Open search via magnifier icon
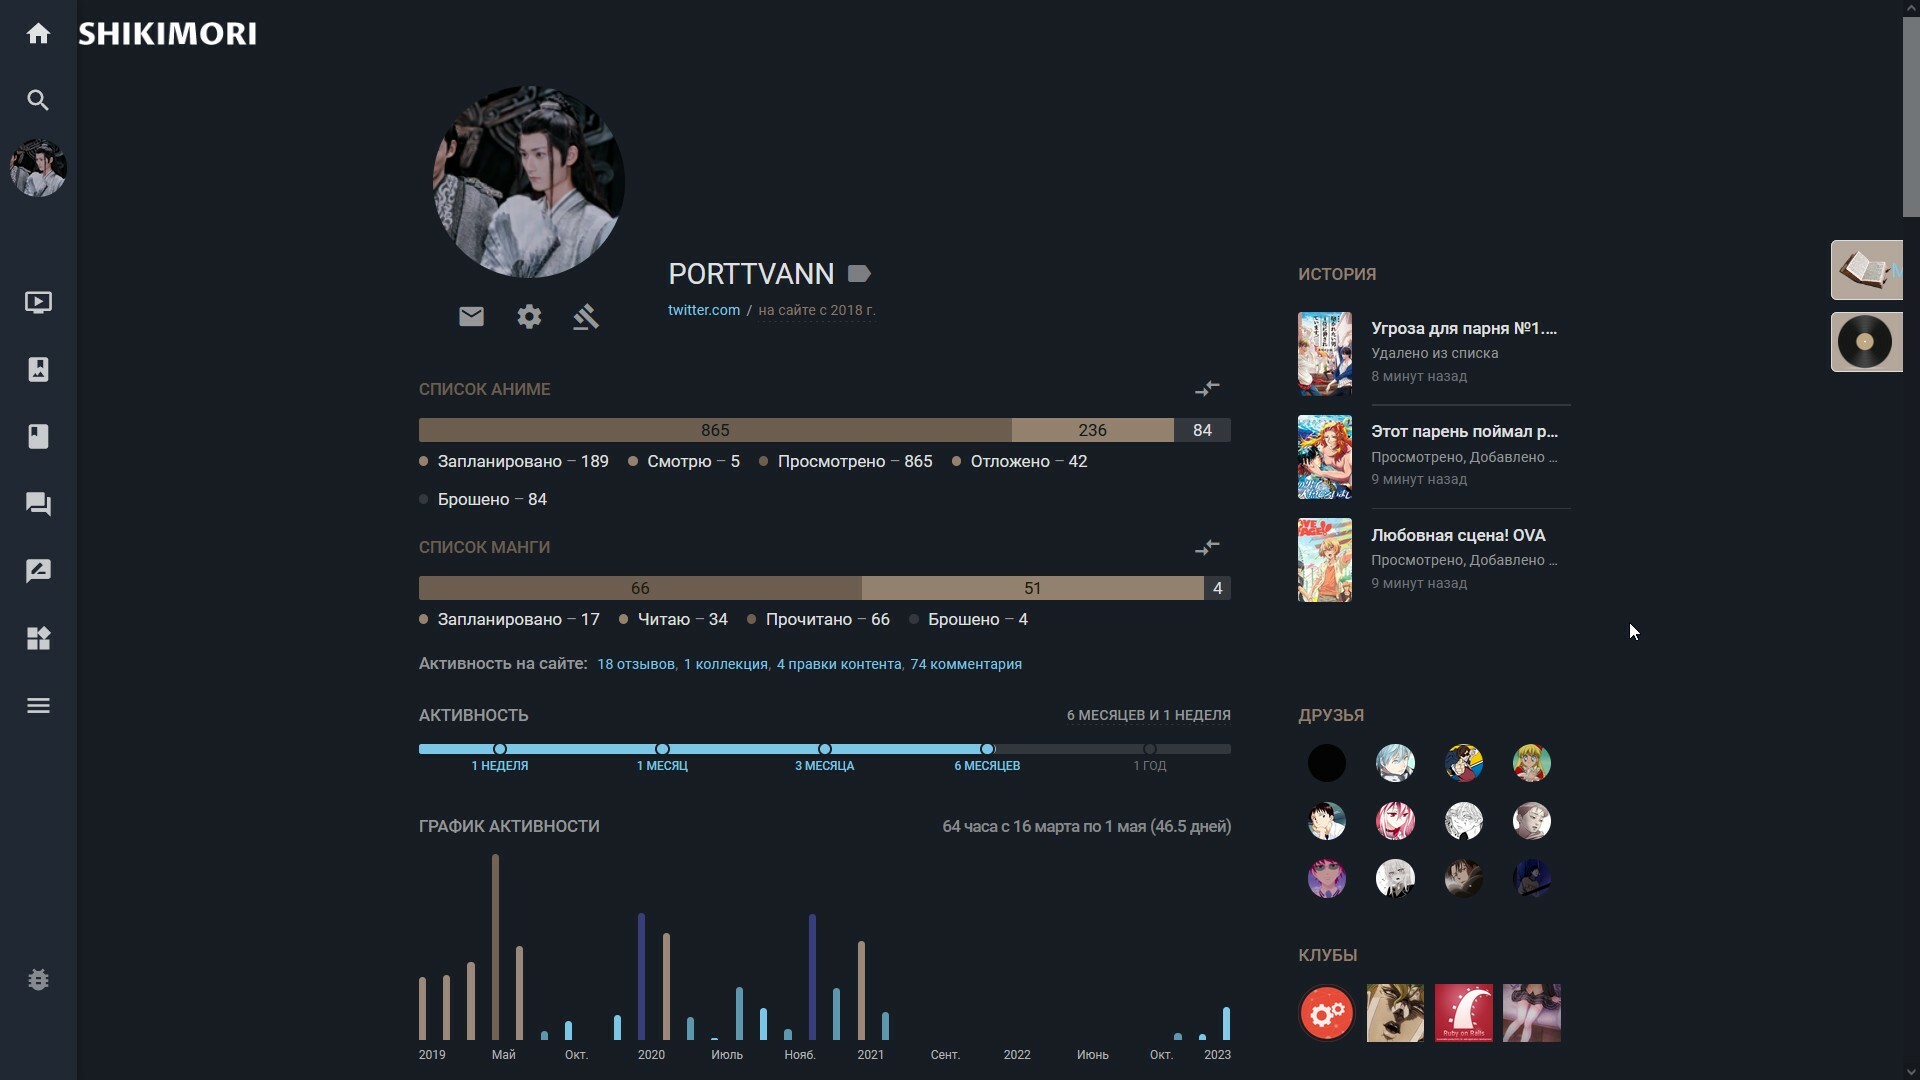Viewport: 1920px width, 1080px height. pyautogui.click(x=38, y=100)
